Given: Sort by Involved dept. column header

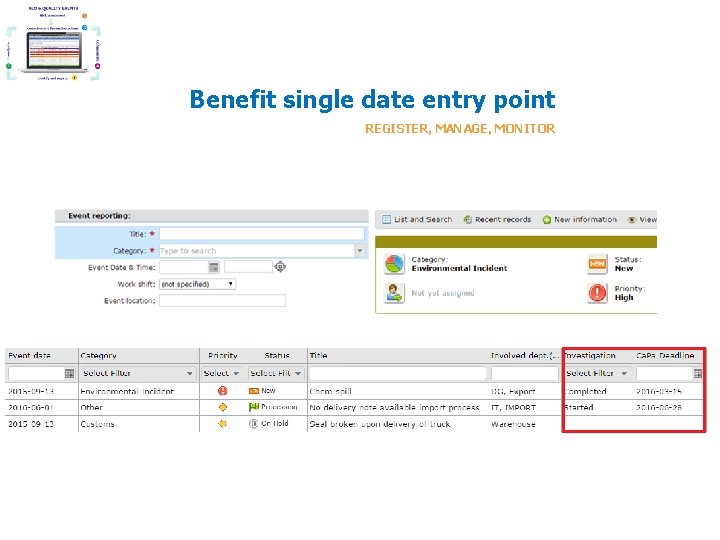Looking at the screenshot, I should point(524,355).
